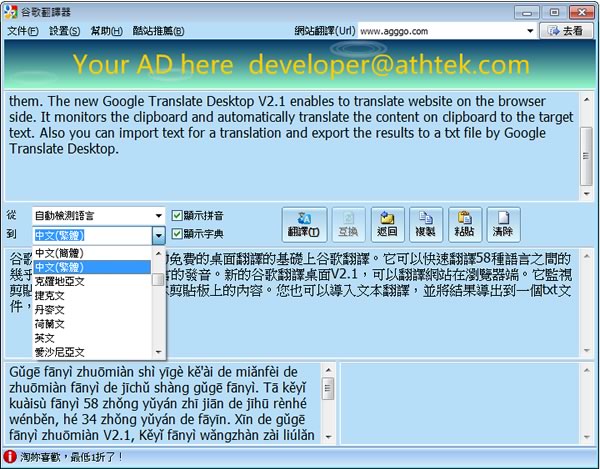Click the source text scrollbar thumb
The height and width of the screenshot is (469, 600).
pyautogui.click(x=586, y=156)
